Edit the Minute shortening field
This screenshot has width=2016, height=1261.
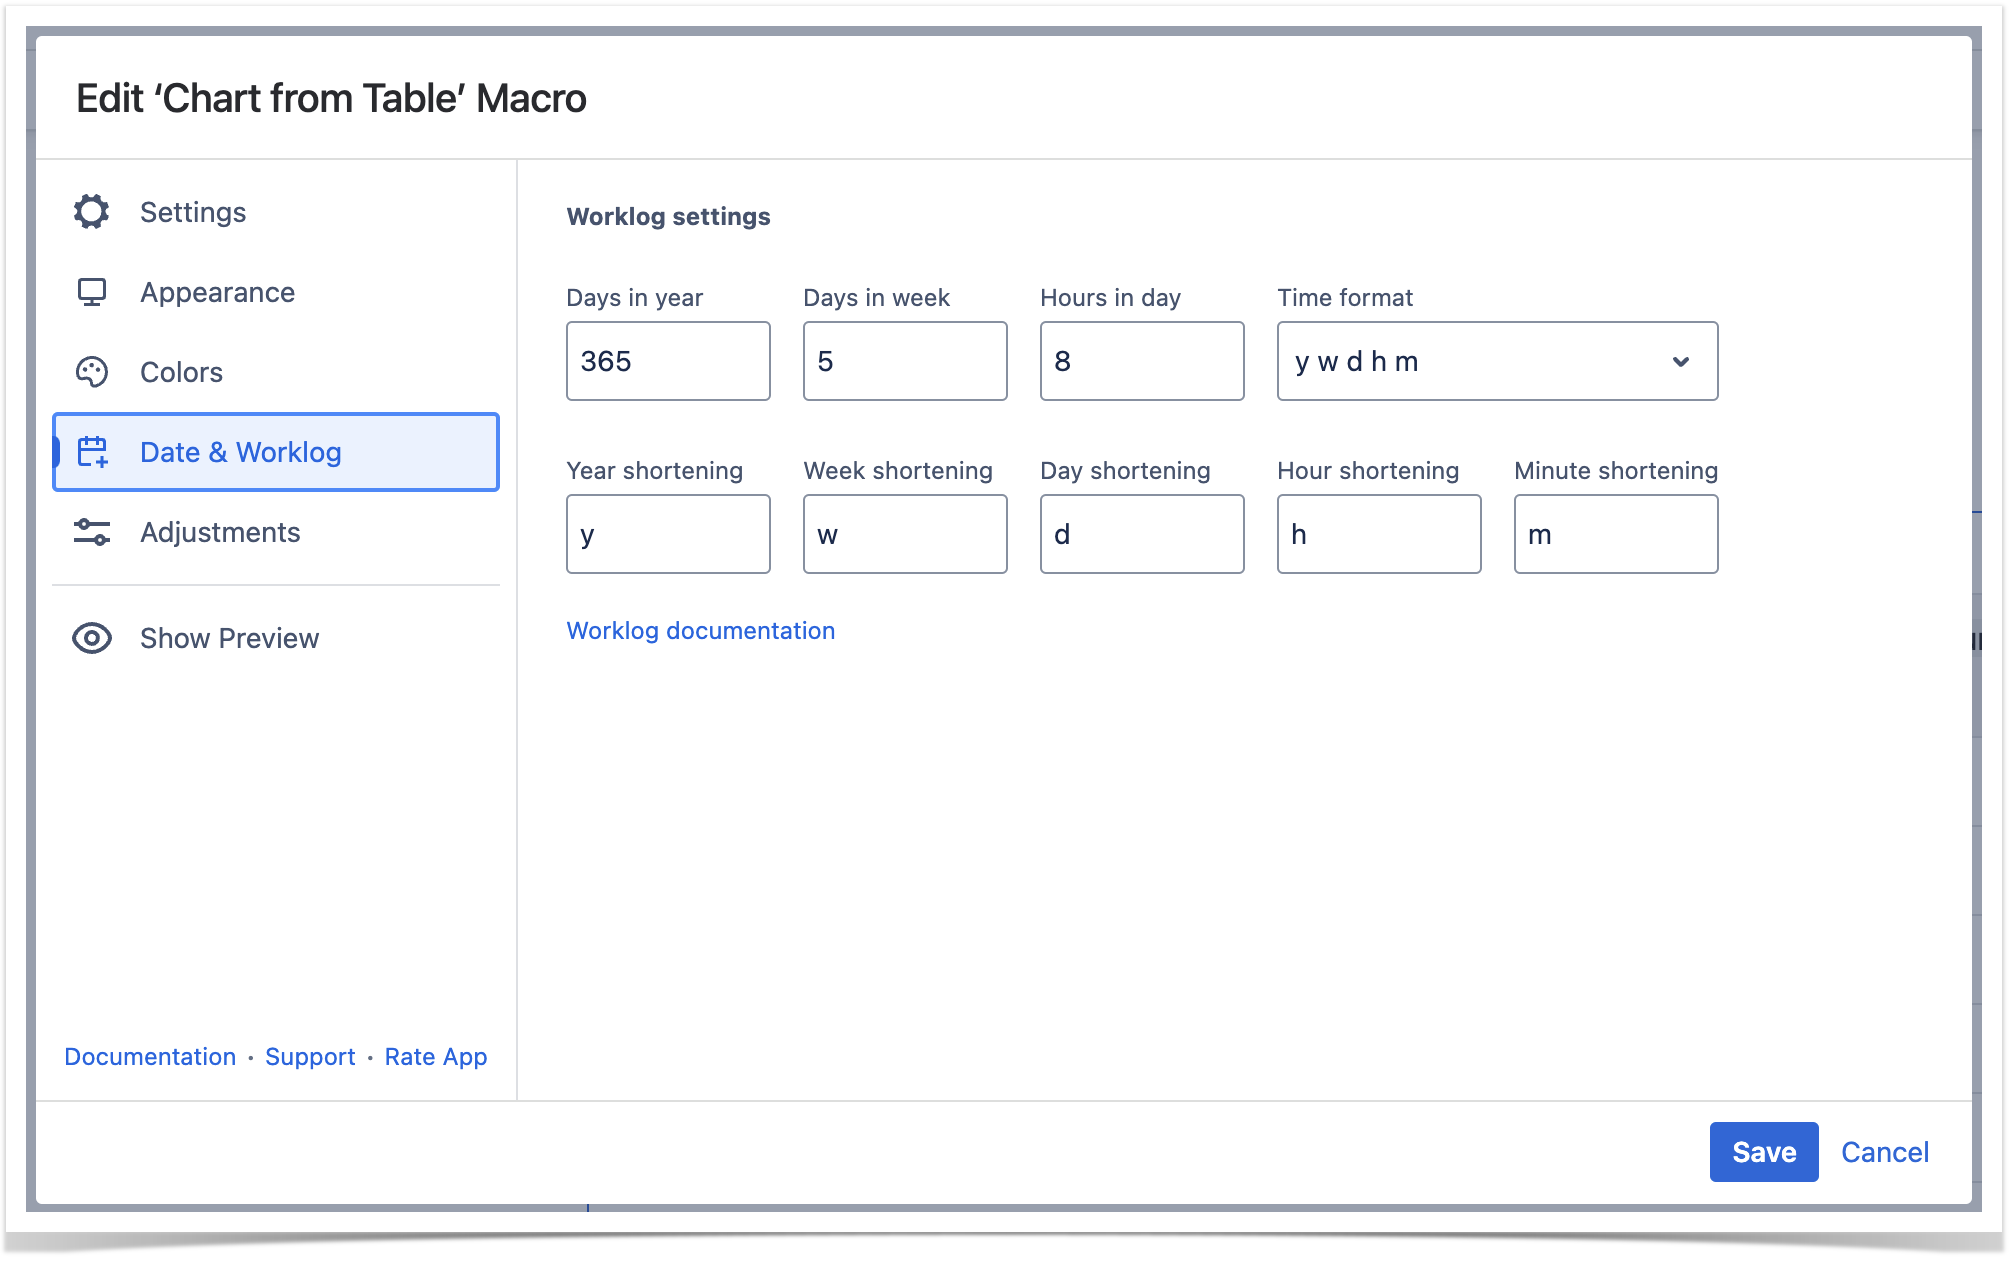pyautogui.click(x=1616, y=534)
